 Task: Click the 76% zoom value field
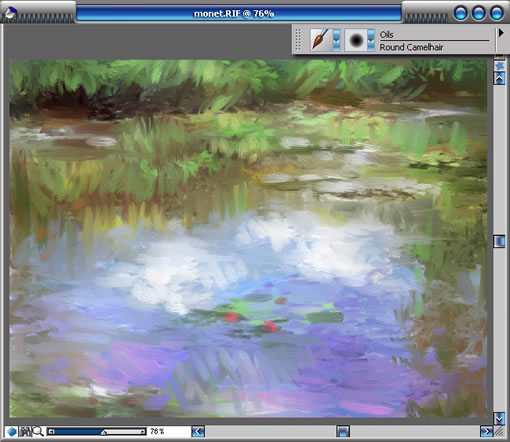(x=157, y=431)
